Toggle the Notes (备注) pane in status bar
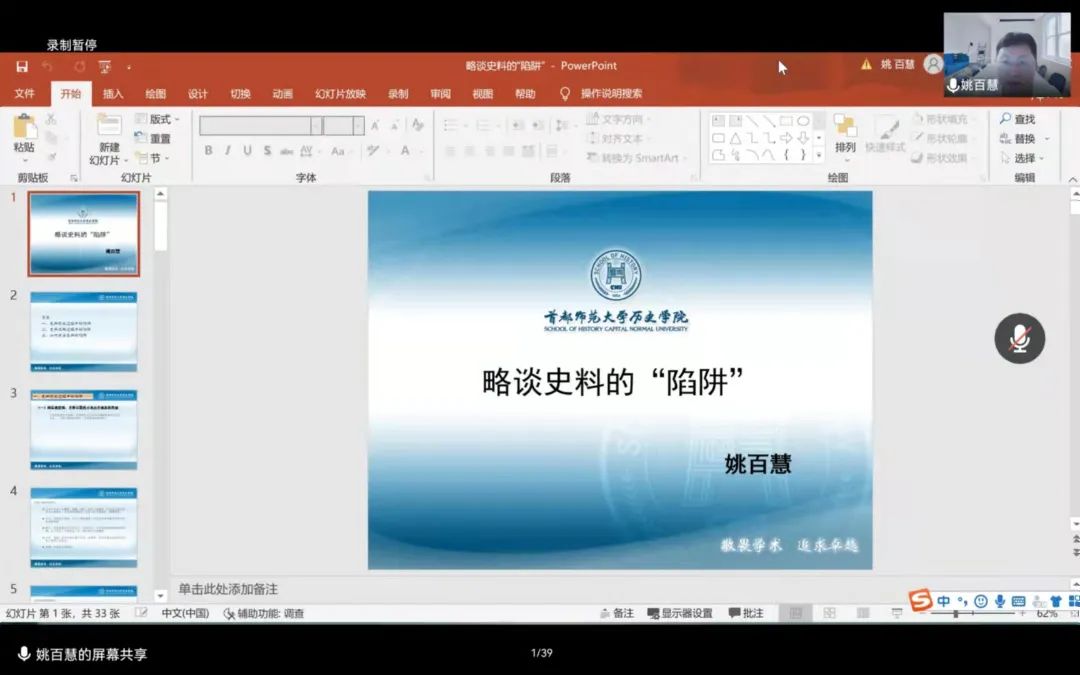This screenshot has height=675, width=1080. (616, 613)
